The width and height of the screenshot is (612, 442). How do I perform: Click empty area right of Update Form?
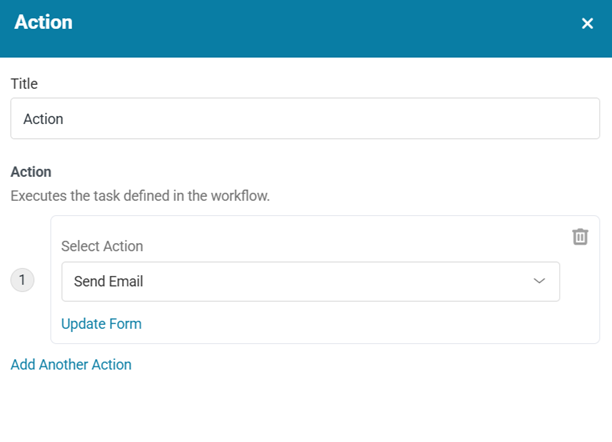click(350, 324)
